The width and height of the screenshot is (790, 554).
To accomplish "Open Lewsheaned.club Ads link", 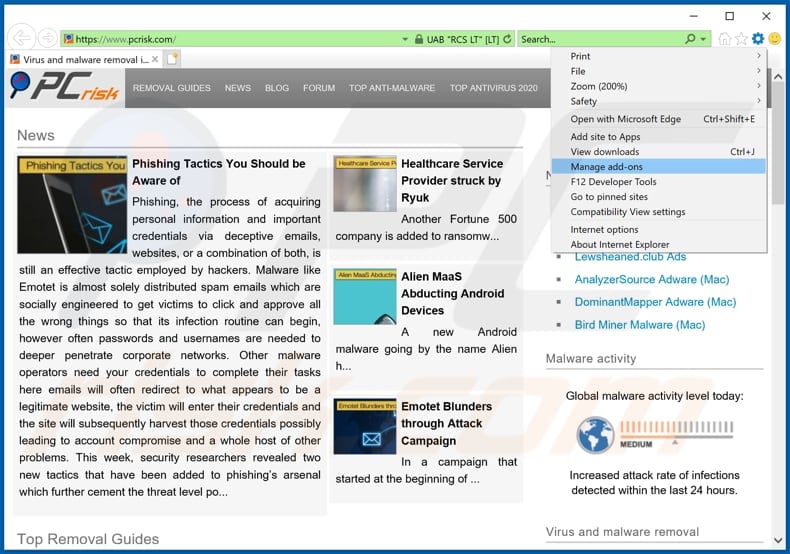I will pyautogui.click(x=630, y=257).
